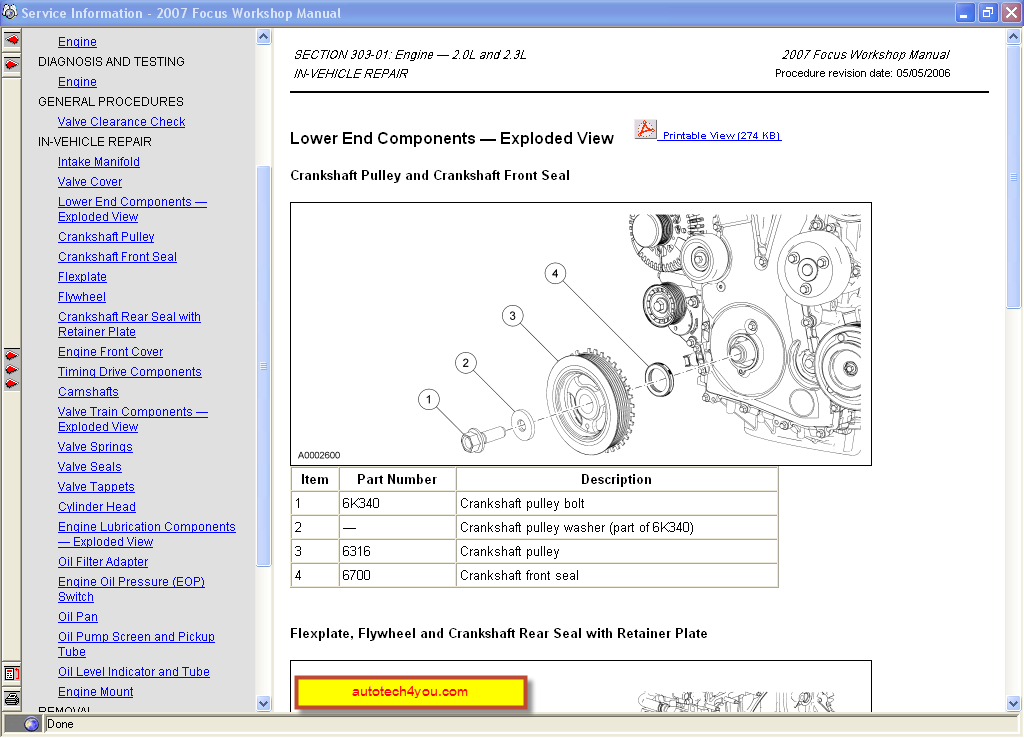Click the 'Crankshaft front seal' description cell
The height and width of the screenshot is (738, 1024).
coord(616,575)
